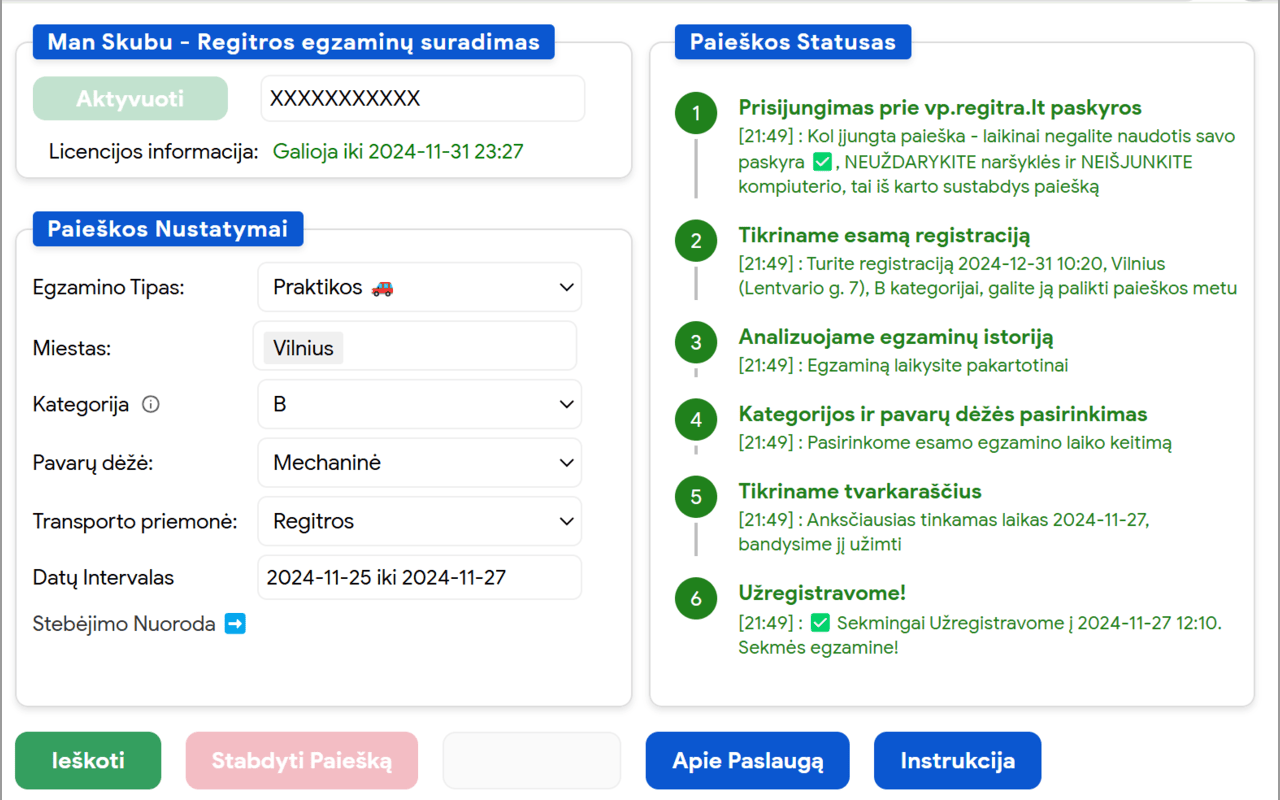Expand the Transporto priemonė dropdown
Viewport: 1280px width, 800px height.
click(419, 521)
